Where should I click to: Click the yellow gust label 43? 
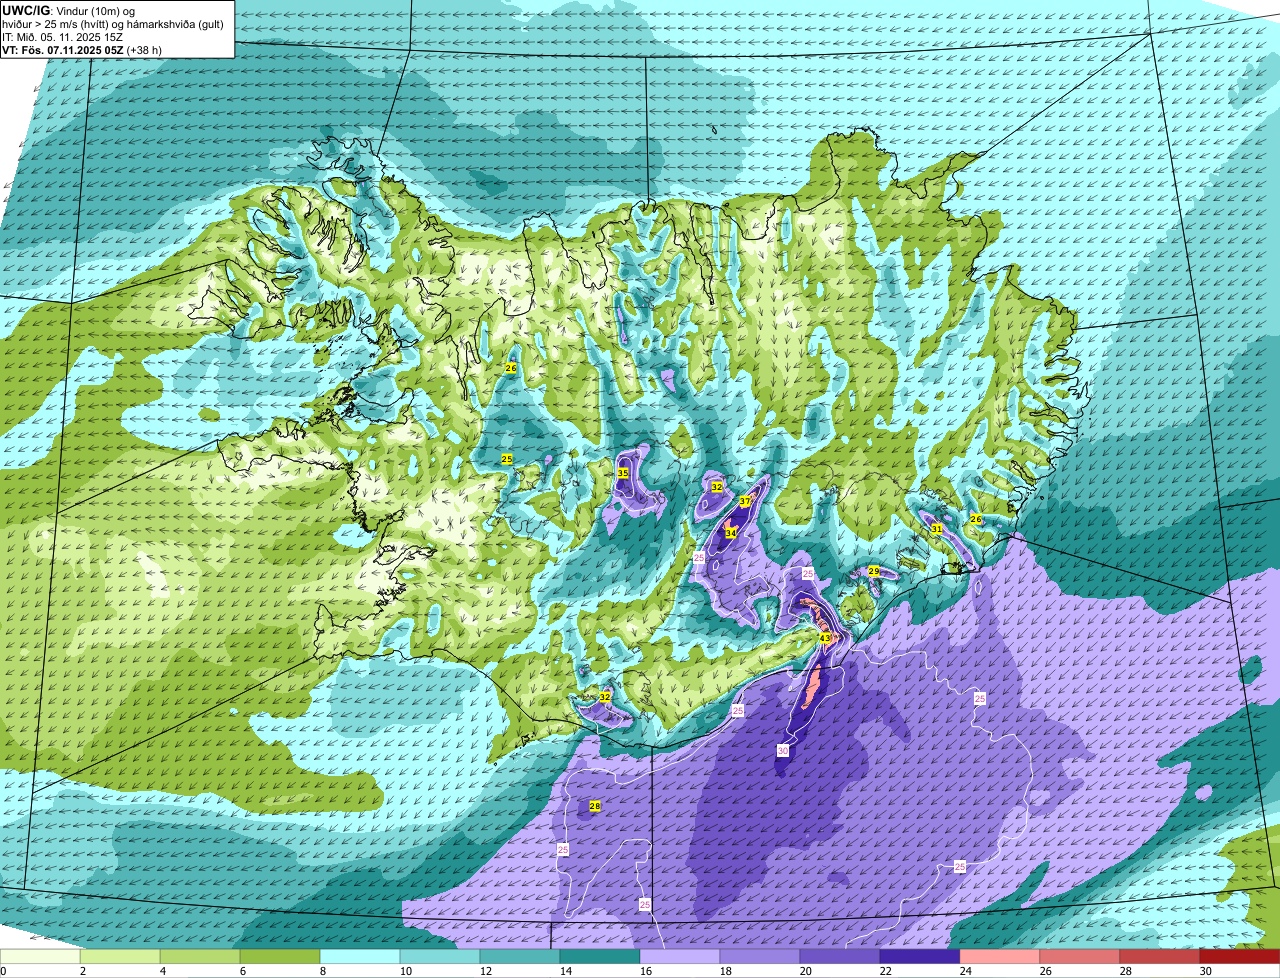(825, 637)
